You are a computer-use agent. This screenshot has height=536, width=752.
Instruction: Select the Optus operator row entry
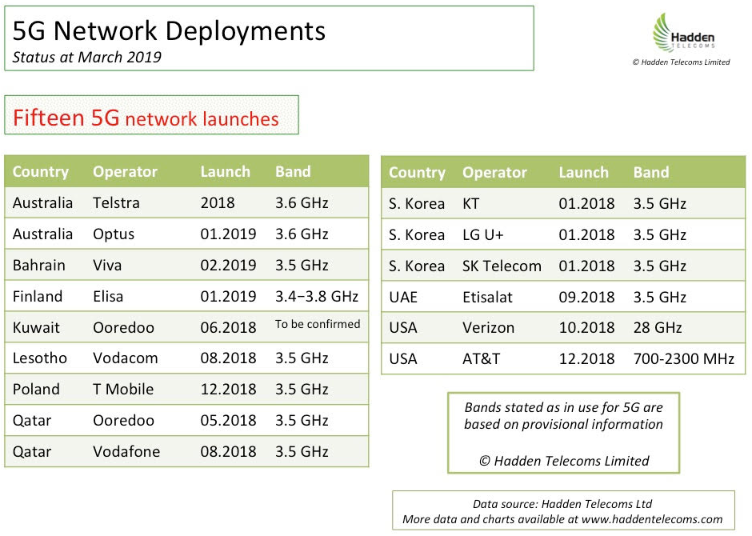tap(114, 234)
